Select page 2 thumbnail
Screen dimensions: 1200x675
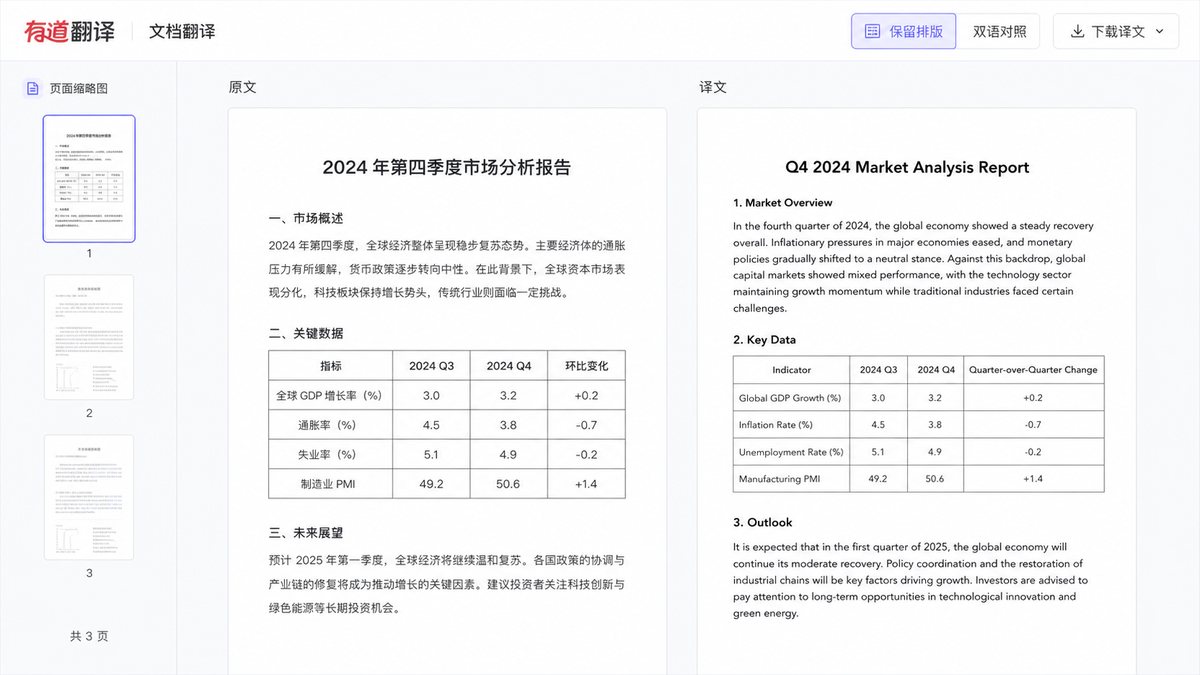tap(89, 337)
